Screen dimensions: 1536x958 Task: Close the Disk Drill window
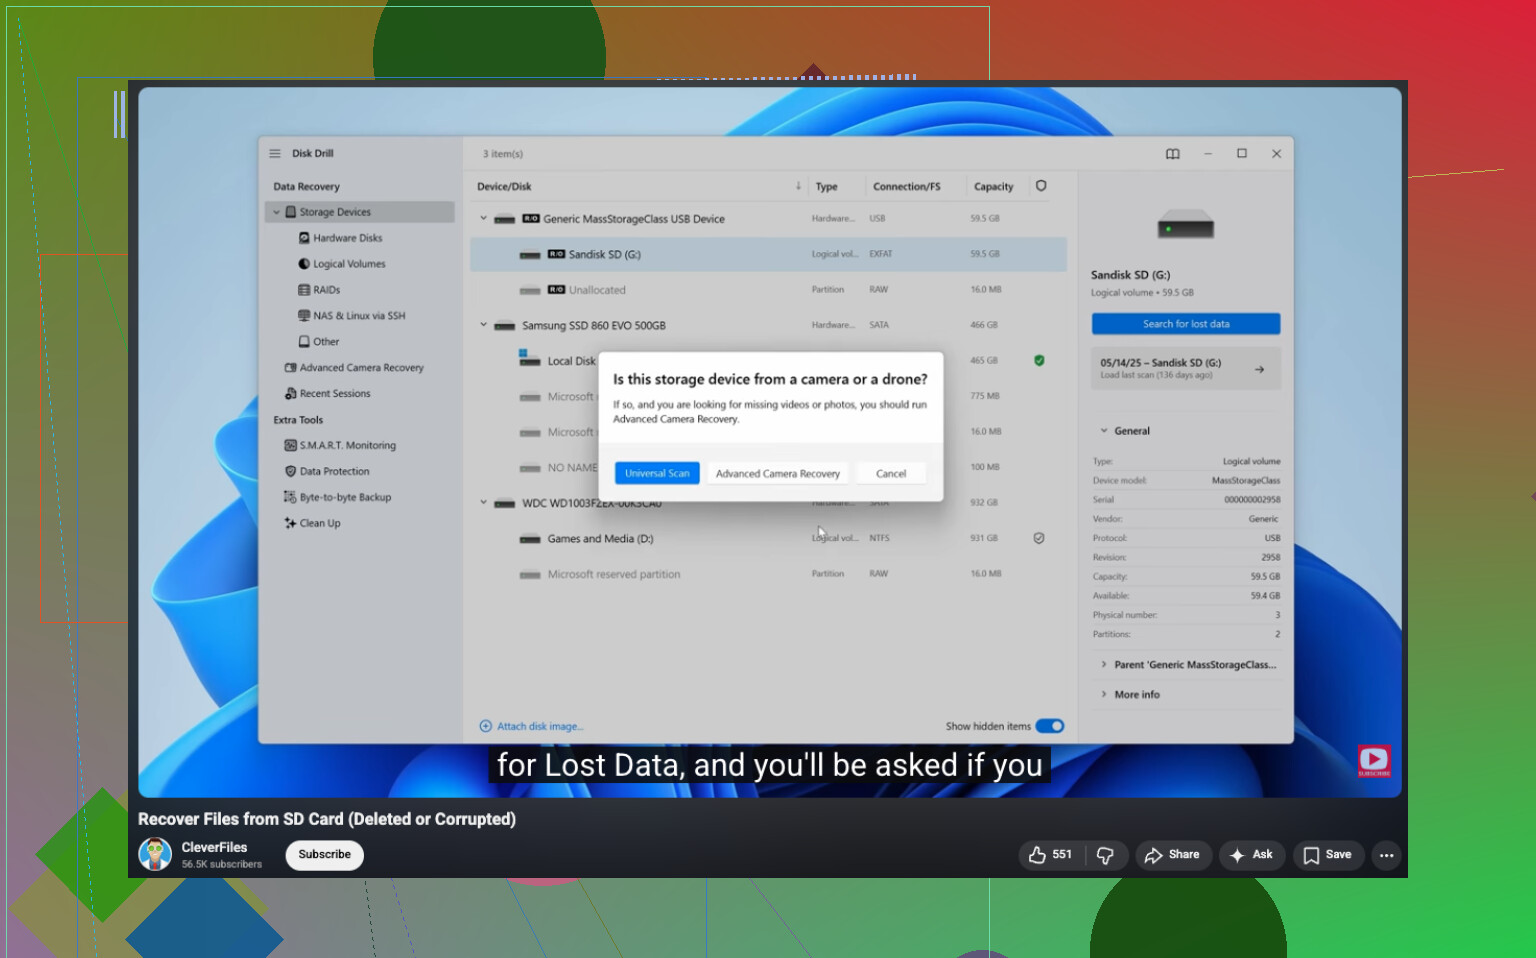(1276, 154)
